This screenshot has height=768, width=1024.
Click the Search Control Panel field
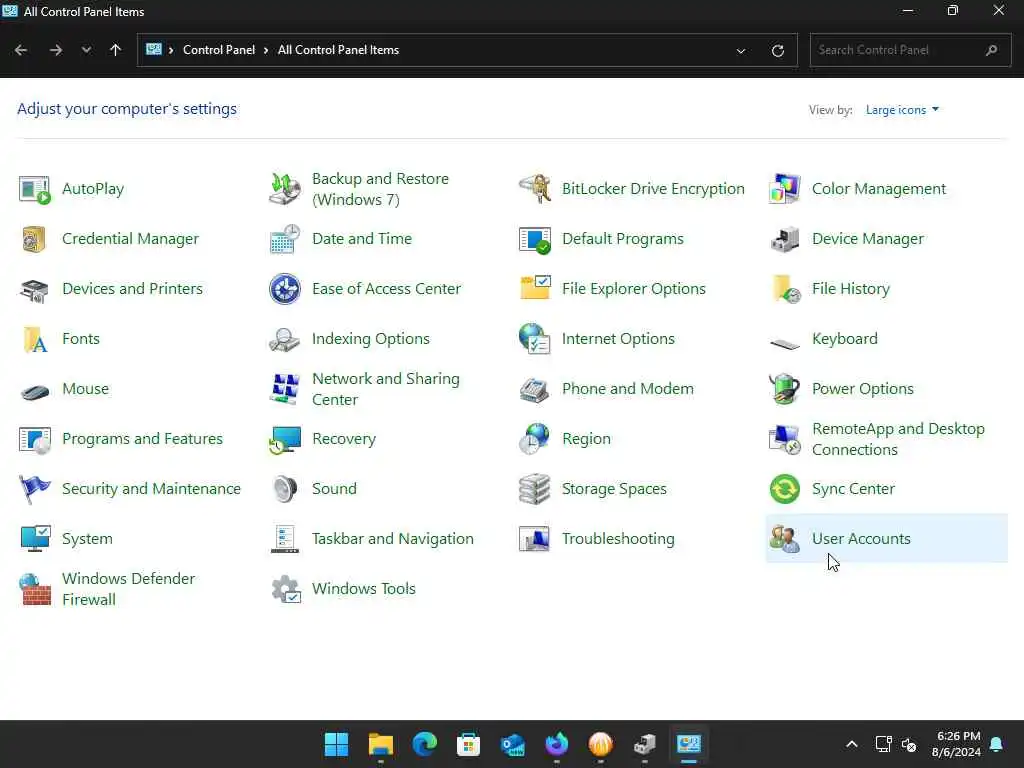(x=910, y=50)
